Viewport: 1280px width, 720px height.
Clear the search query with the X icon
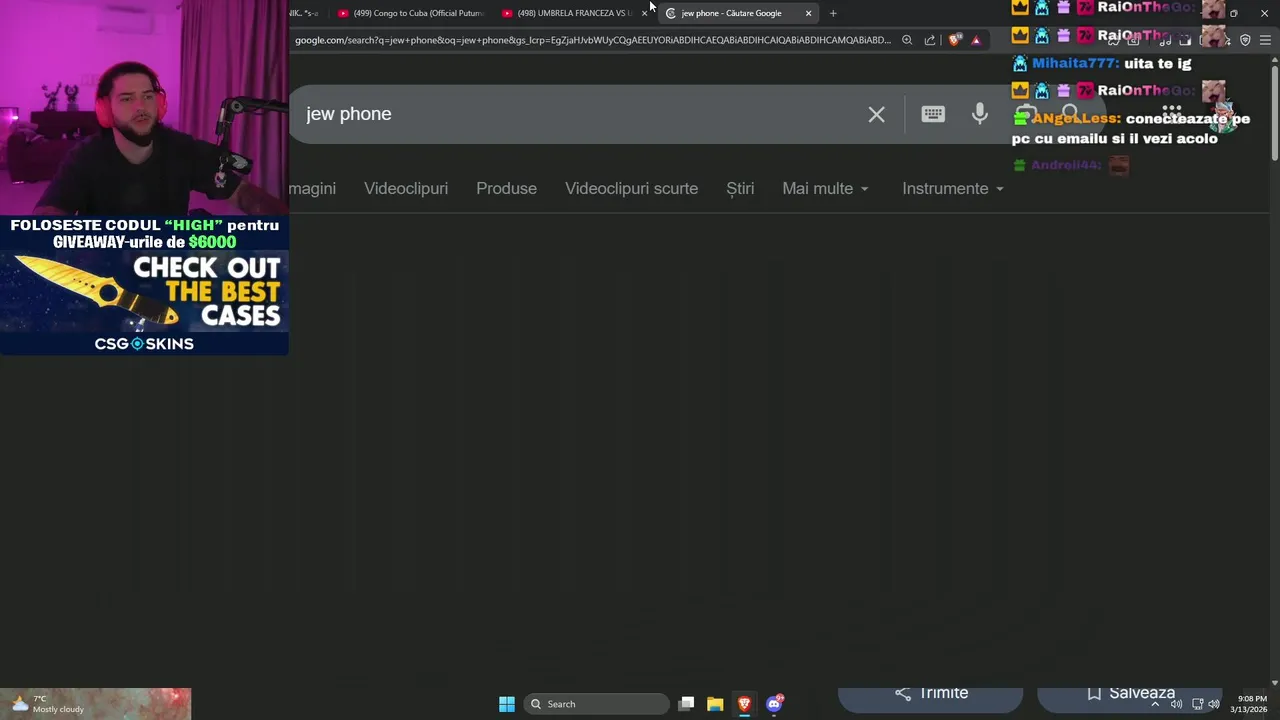[x=876, y=114]
